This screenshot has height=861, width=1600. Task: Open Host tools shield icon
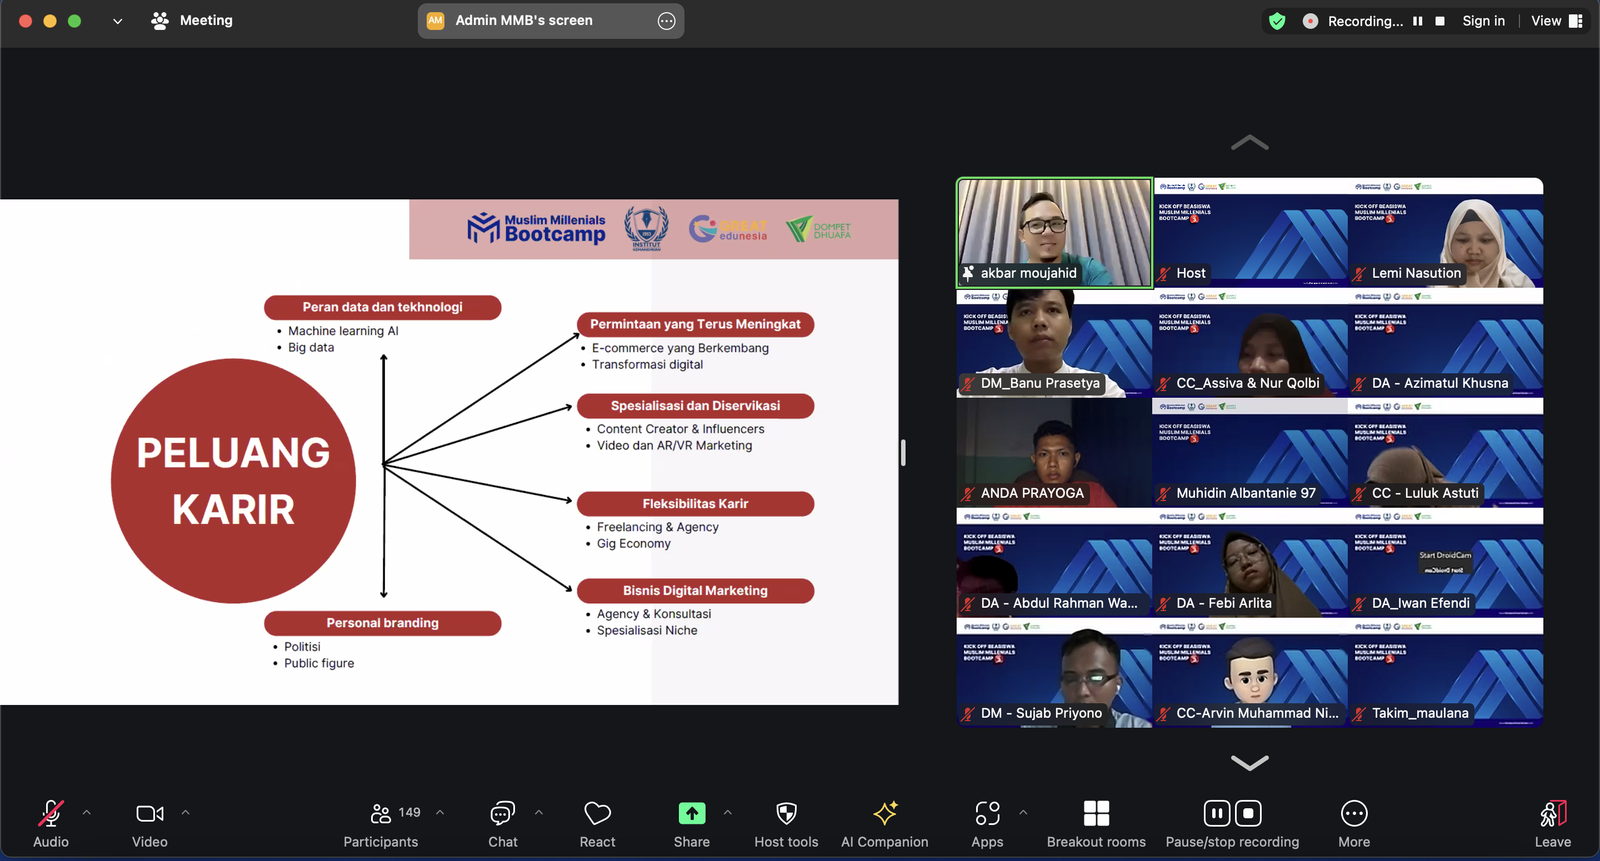tap(786, 823)
